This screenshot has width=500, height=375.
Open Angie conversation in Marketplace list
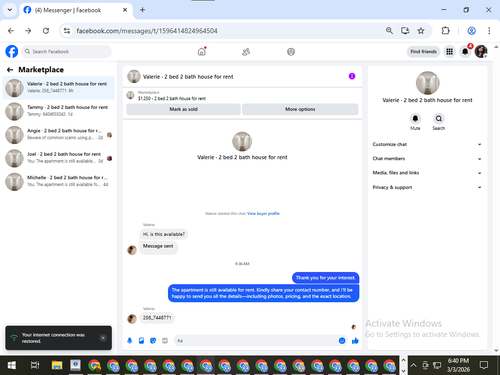click(x=59, y=134)
